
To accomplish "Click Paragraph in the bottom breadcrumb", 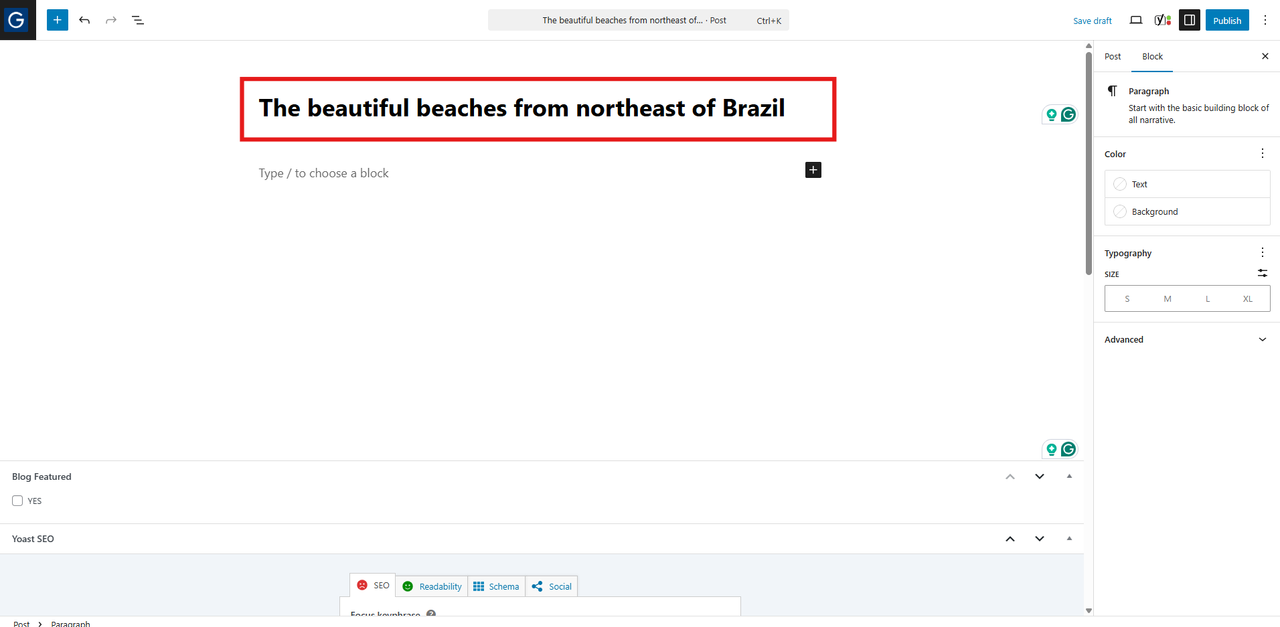I will pyautogui.click(x=71, y=623).
